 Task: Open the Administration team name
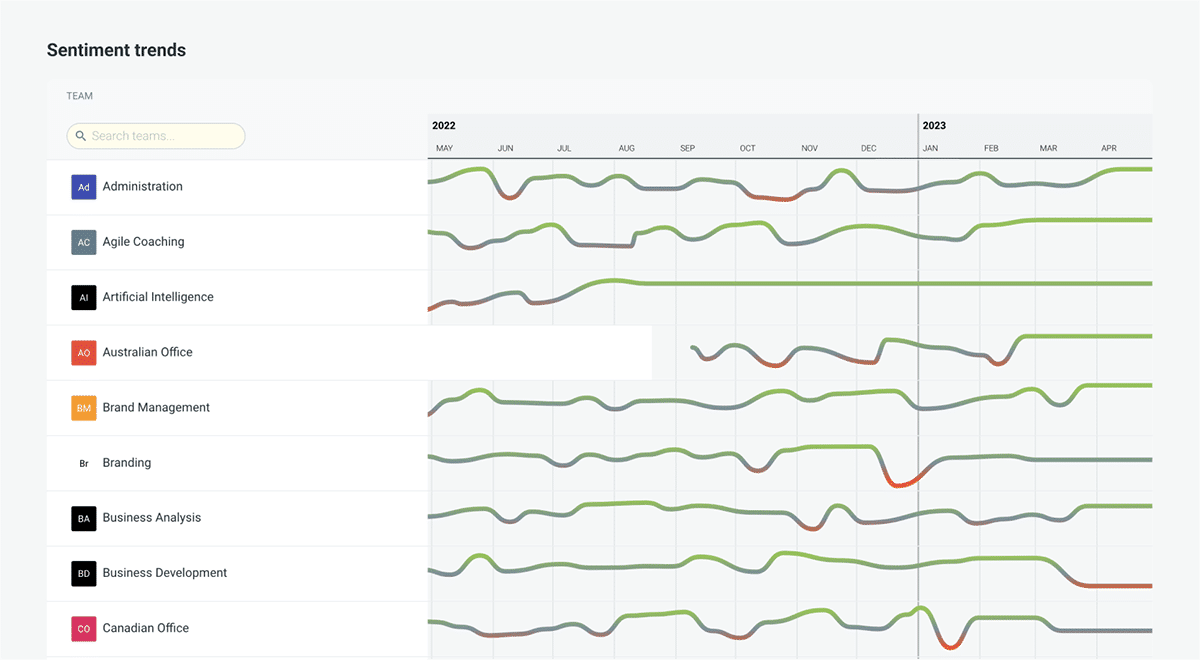(142, 187)
